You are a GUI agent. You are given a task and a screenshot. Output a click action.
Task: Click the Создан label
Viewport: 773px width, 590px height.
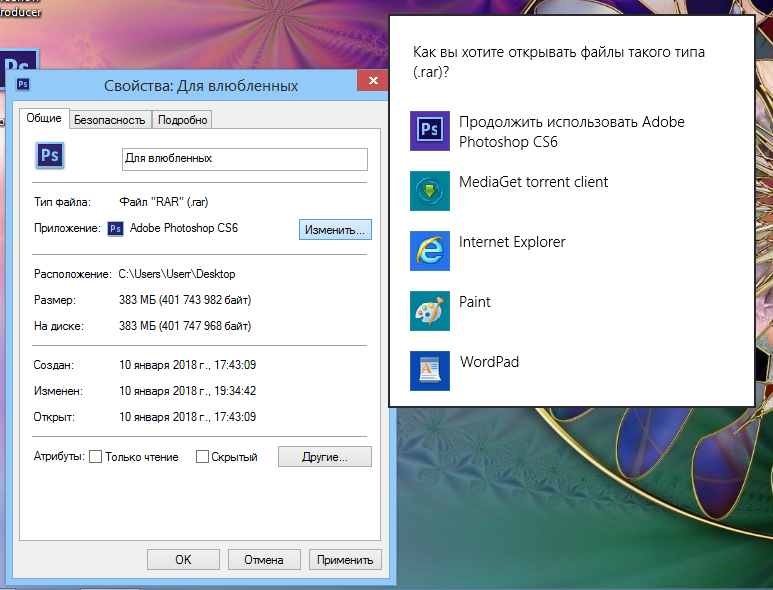pyautogui.click(x=53, y=365)
